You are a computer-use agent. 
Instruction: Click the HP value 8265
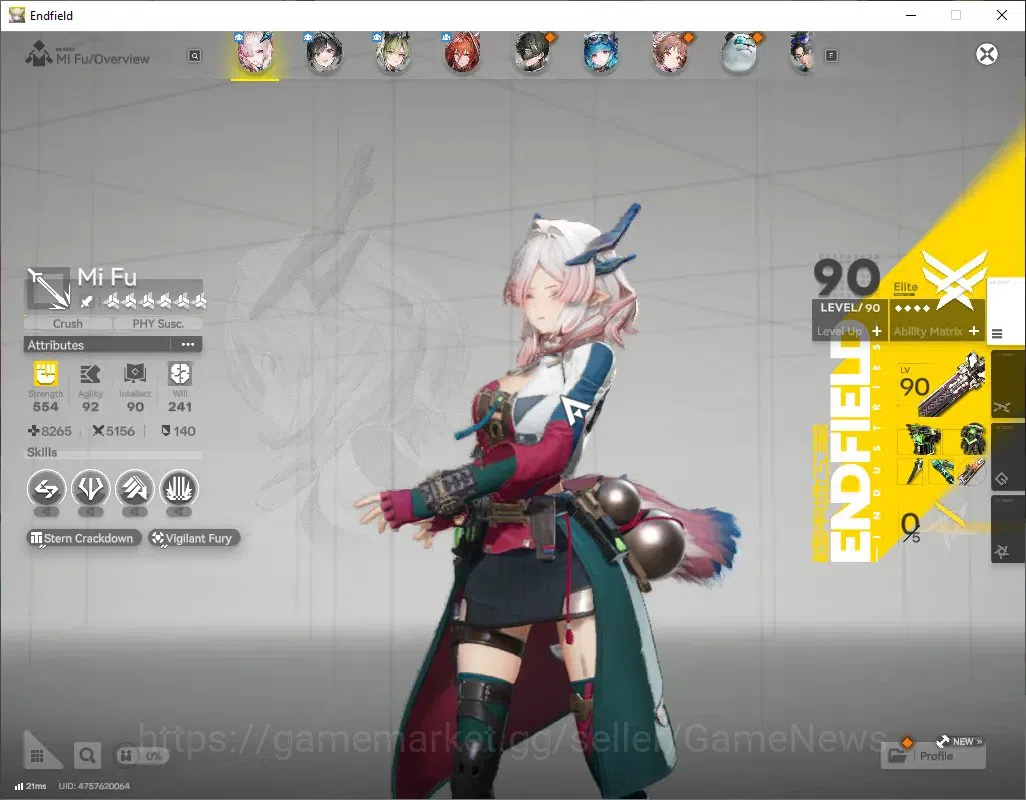tap(50, 431)
